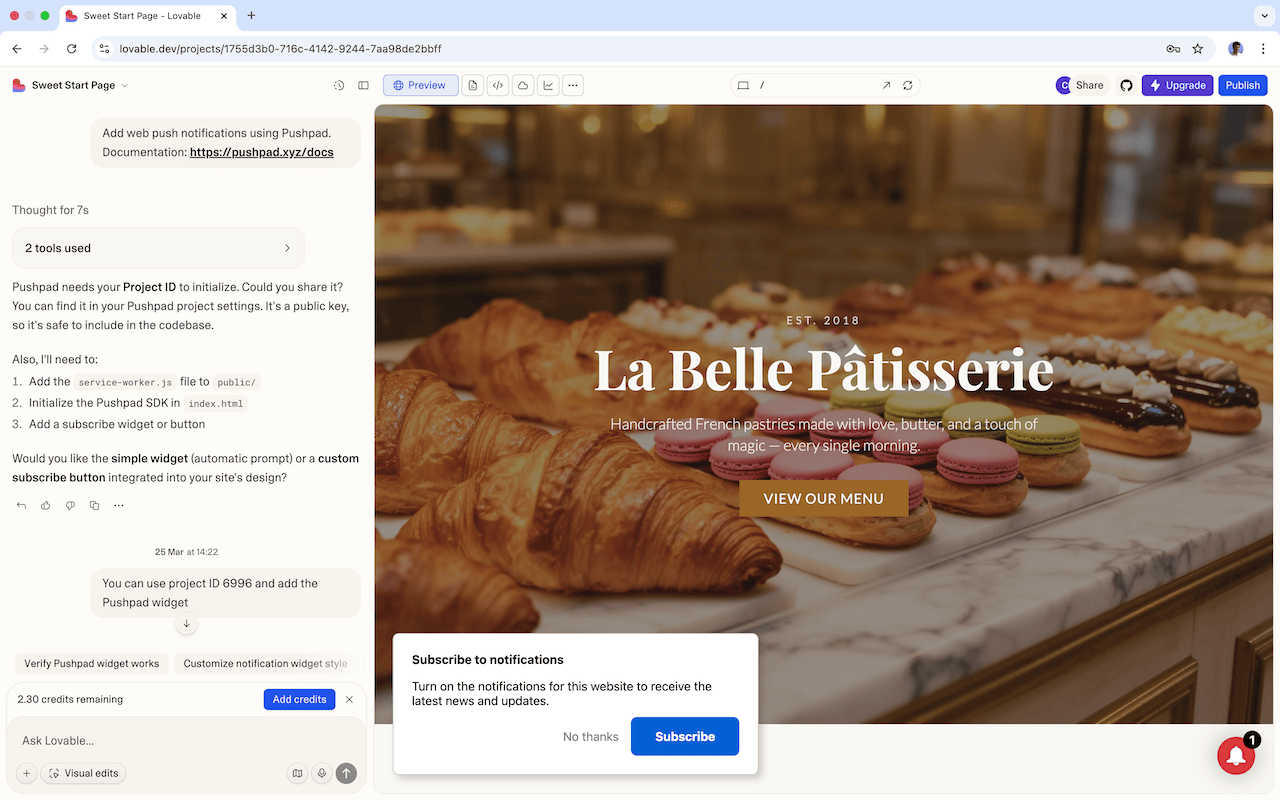
Task: Click the Publish button
Action: point(1242,85)
